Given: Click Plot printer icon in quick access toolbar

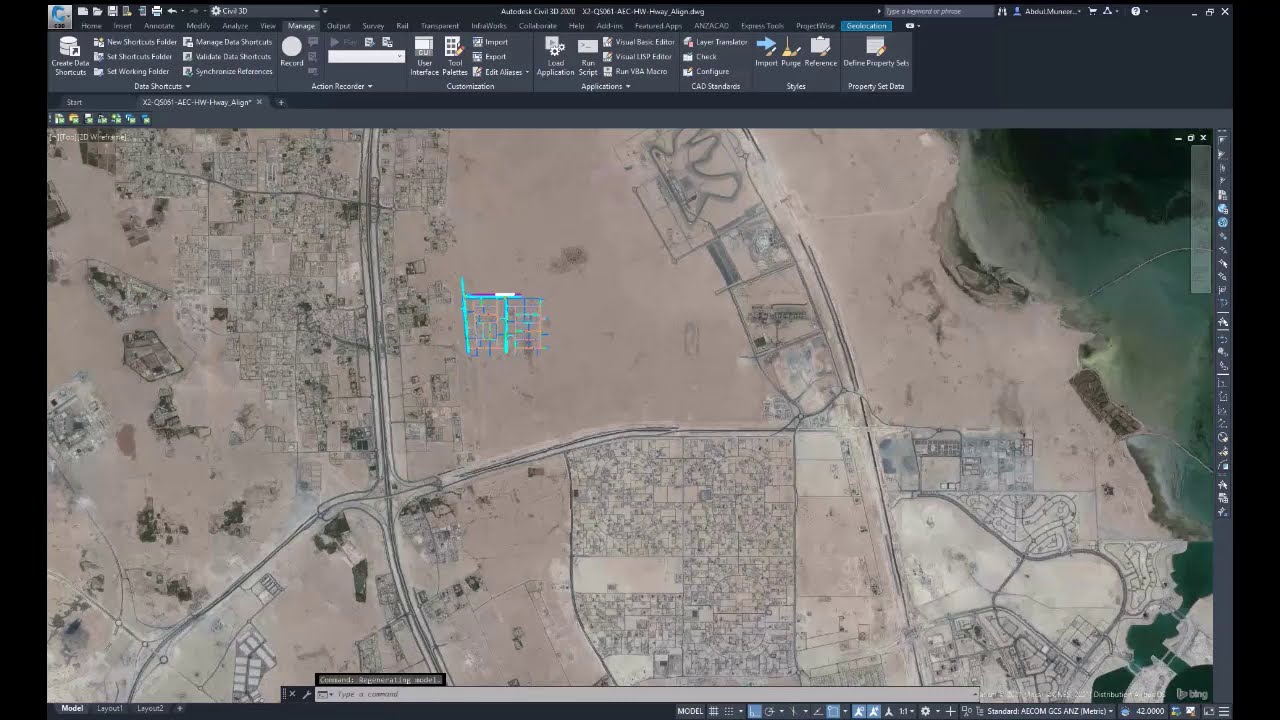Looking at the screenshot, I should 157,11.
